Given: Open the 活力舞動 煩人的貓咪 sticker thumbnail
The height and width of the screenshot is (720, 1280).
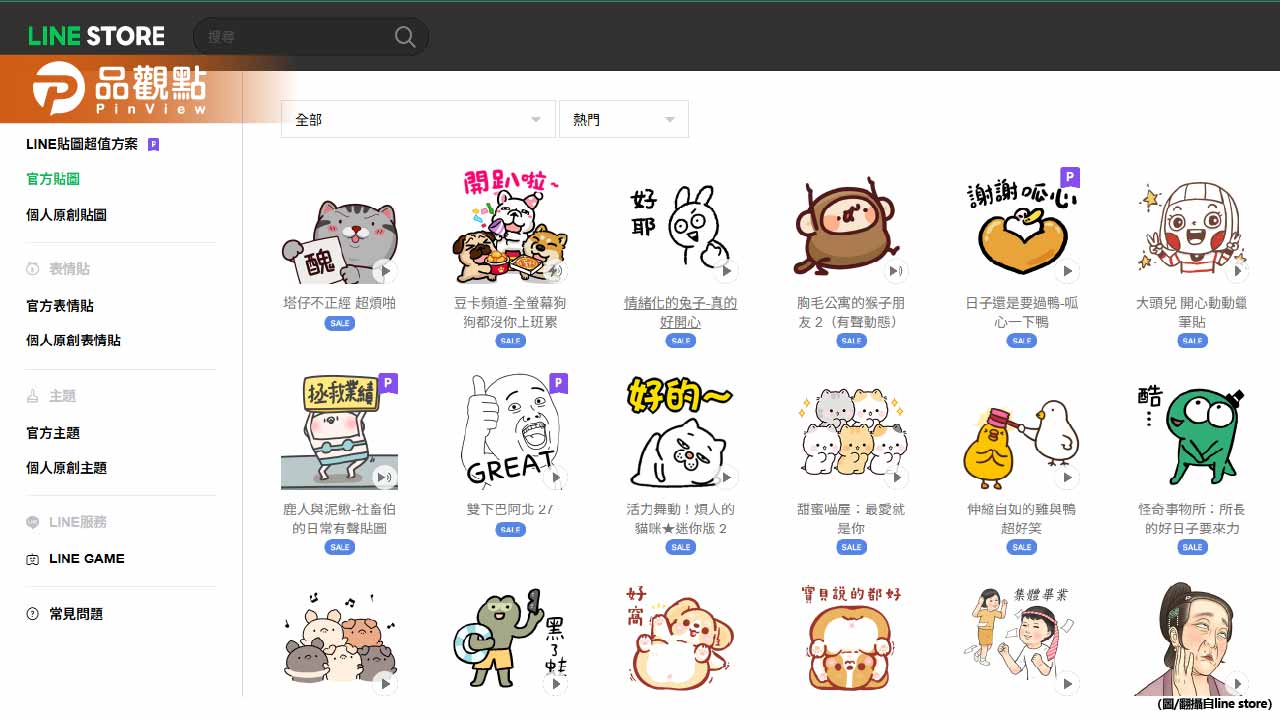Looking at the screenshot, I should tap(681, 432).
